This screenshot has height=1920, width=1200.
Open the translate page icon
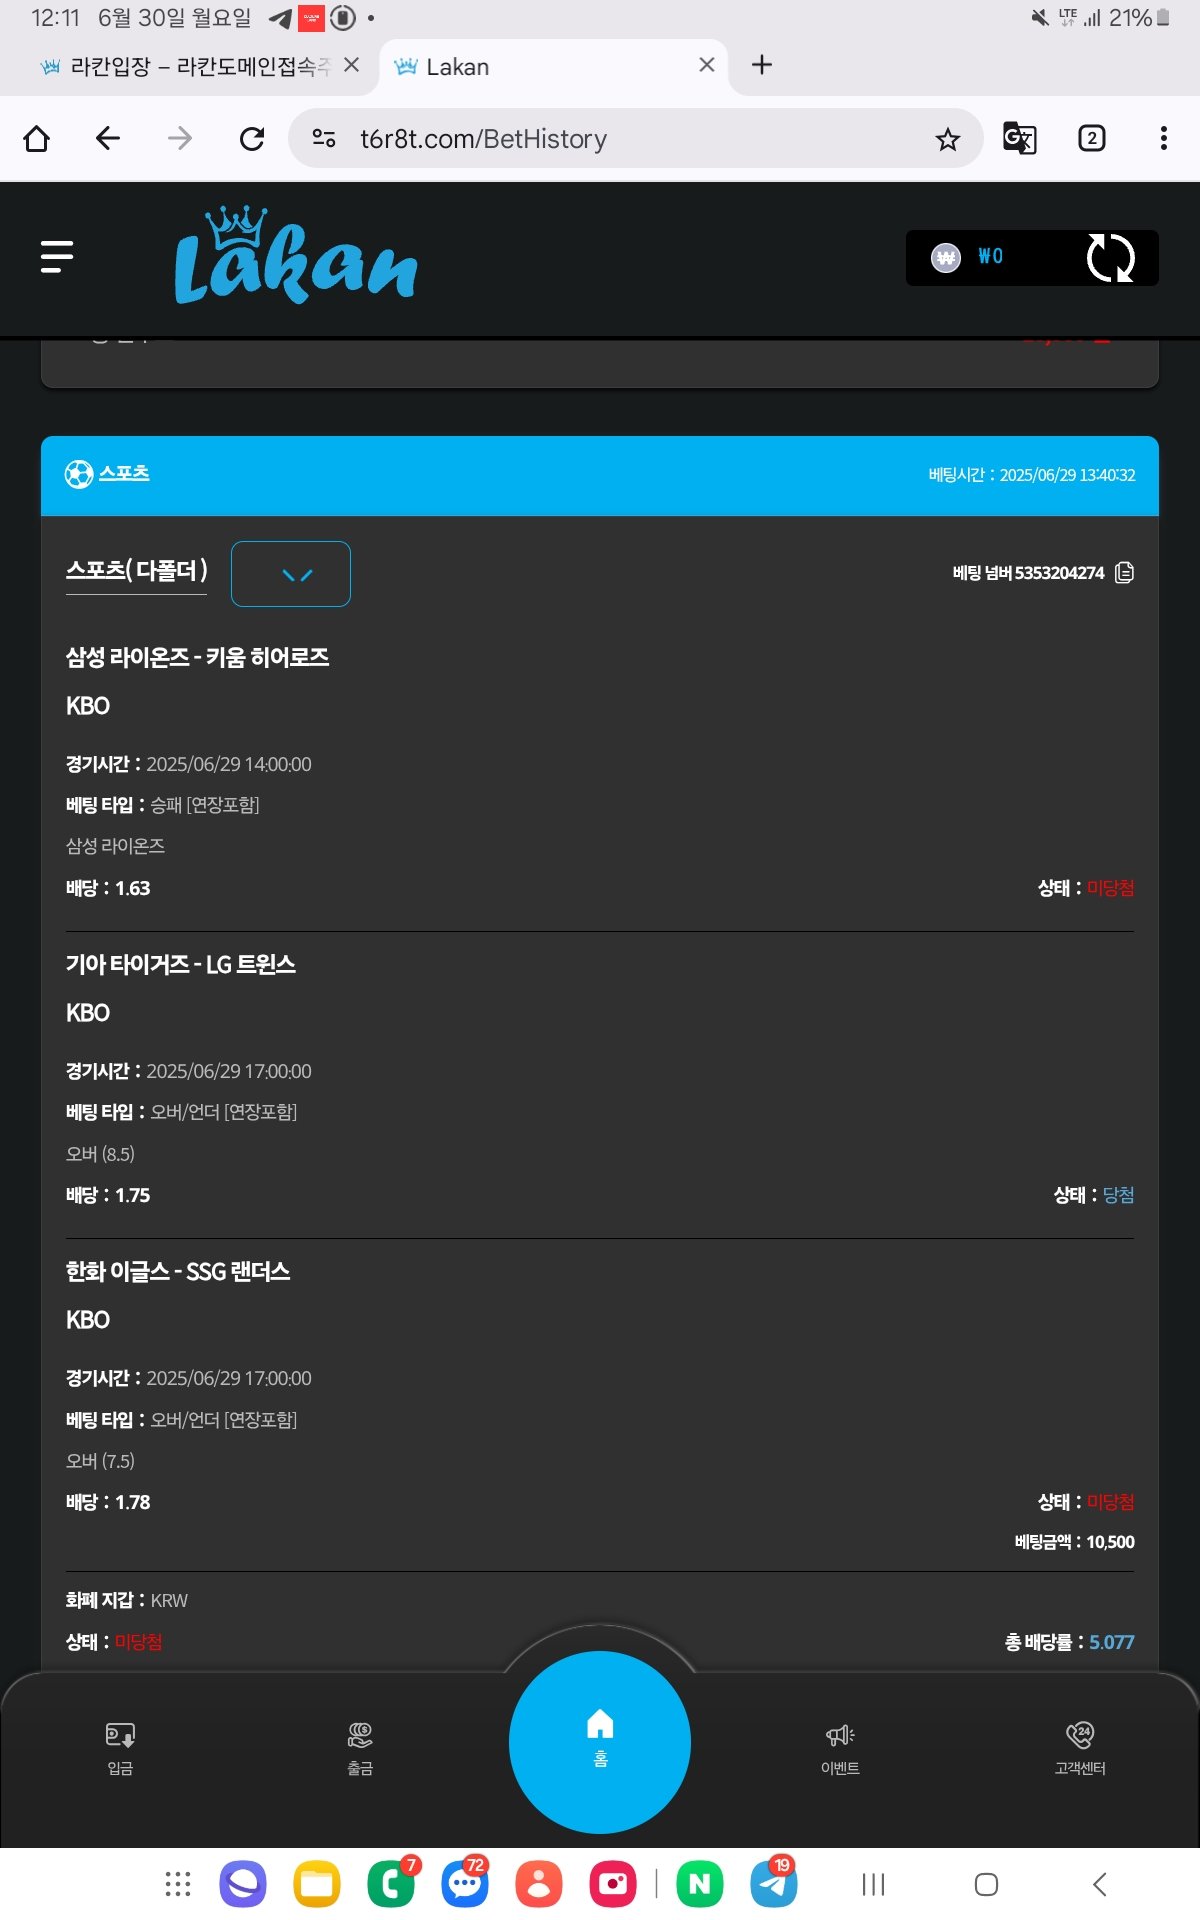(x=1019, y=138)
